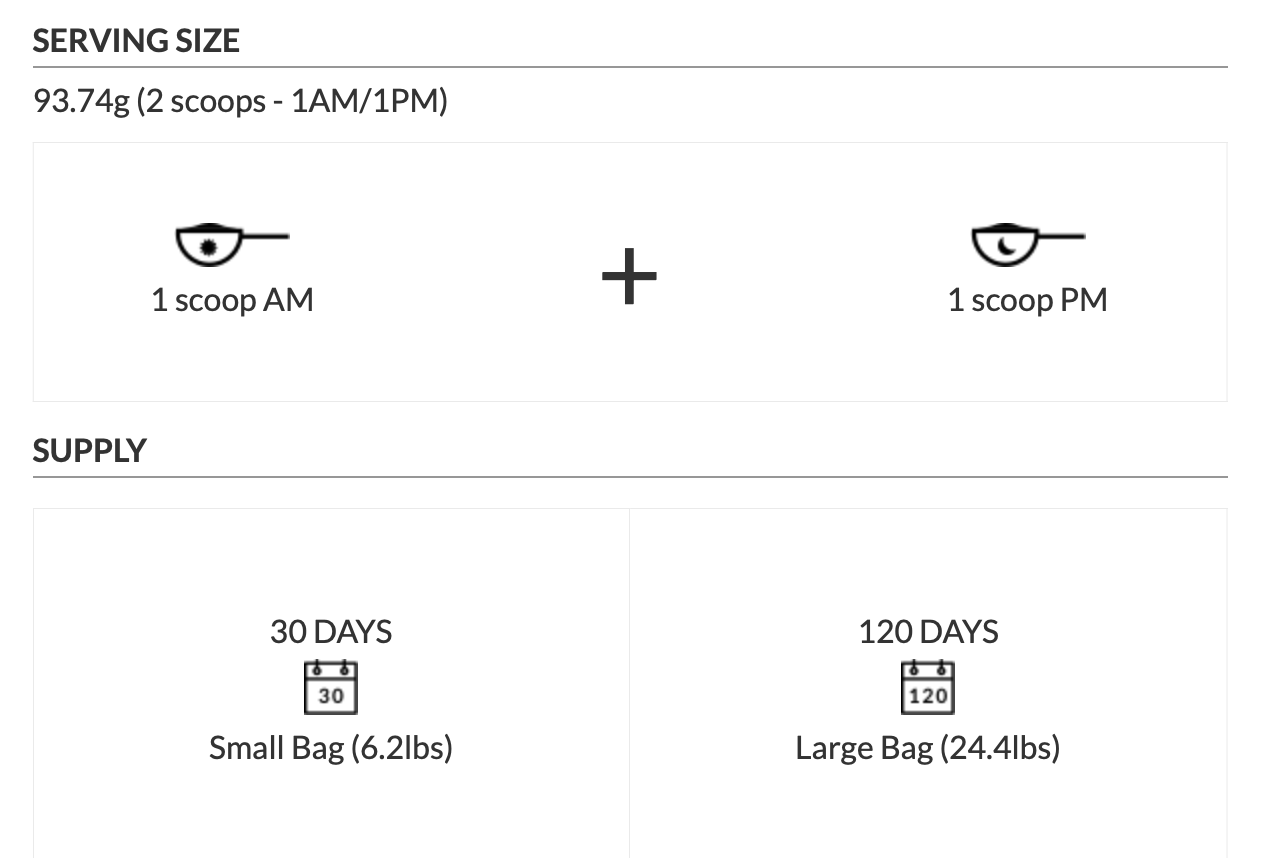The width and height of the screenshot is (1288, 858).
Task: Click the "30 DAYS" text
Action: point(331,632)
